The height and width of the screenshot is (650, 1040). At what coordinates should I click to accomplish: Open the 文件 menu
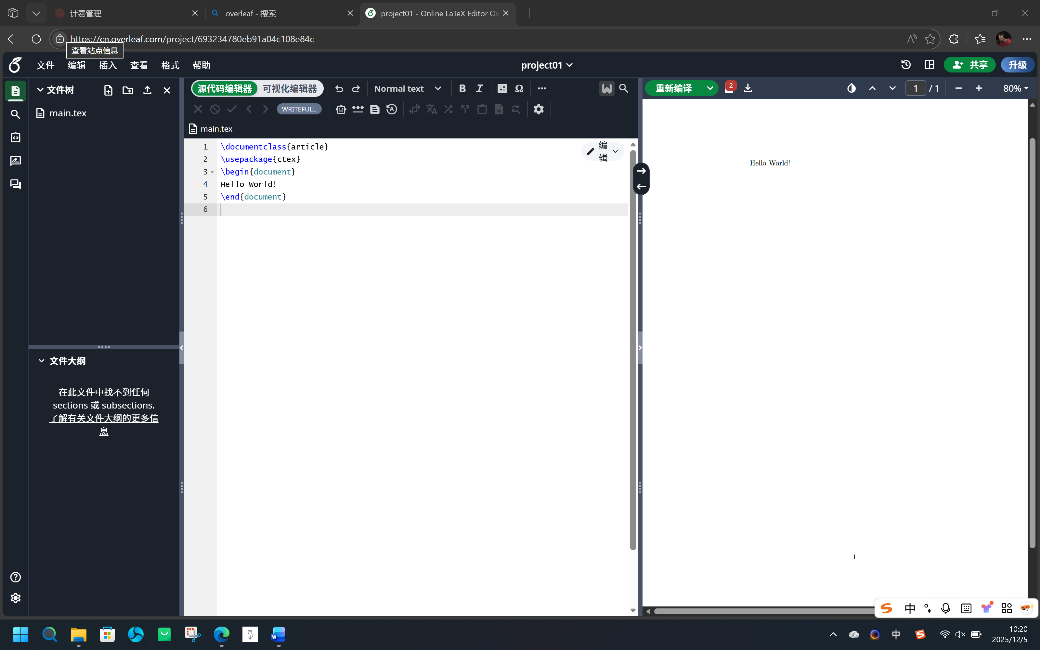point(45,65)
